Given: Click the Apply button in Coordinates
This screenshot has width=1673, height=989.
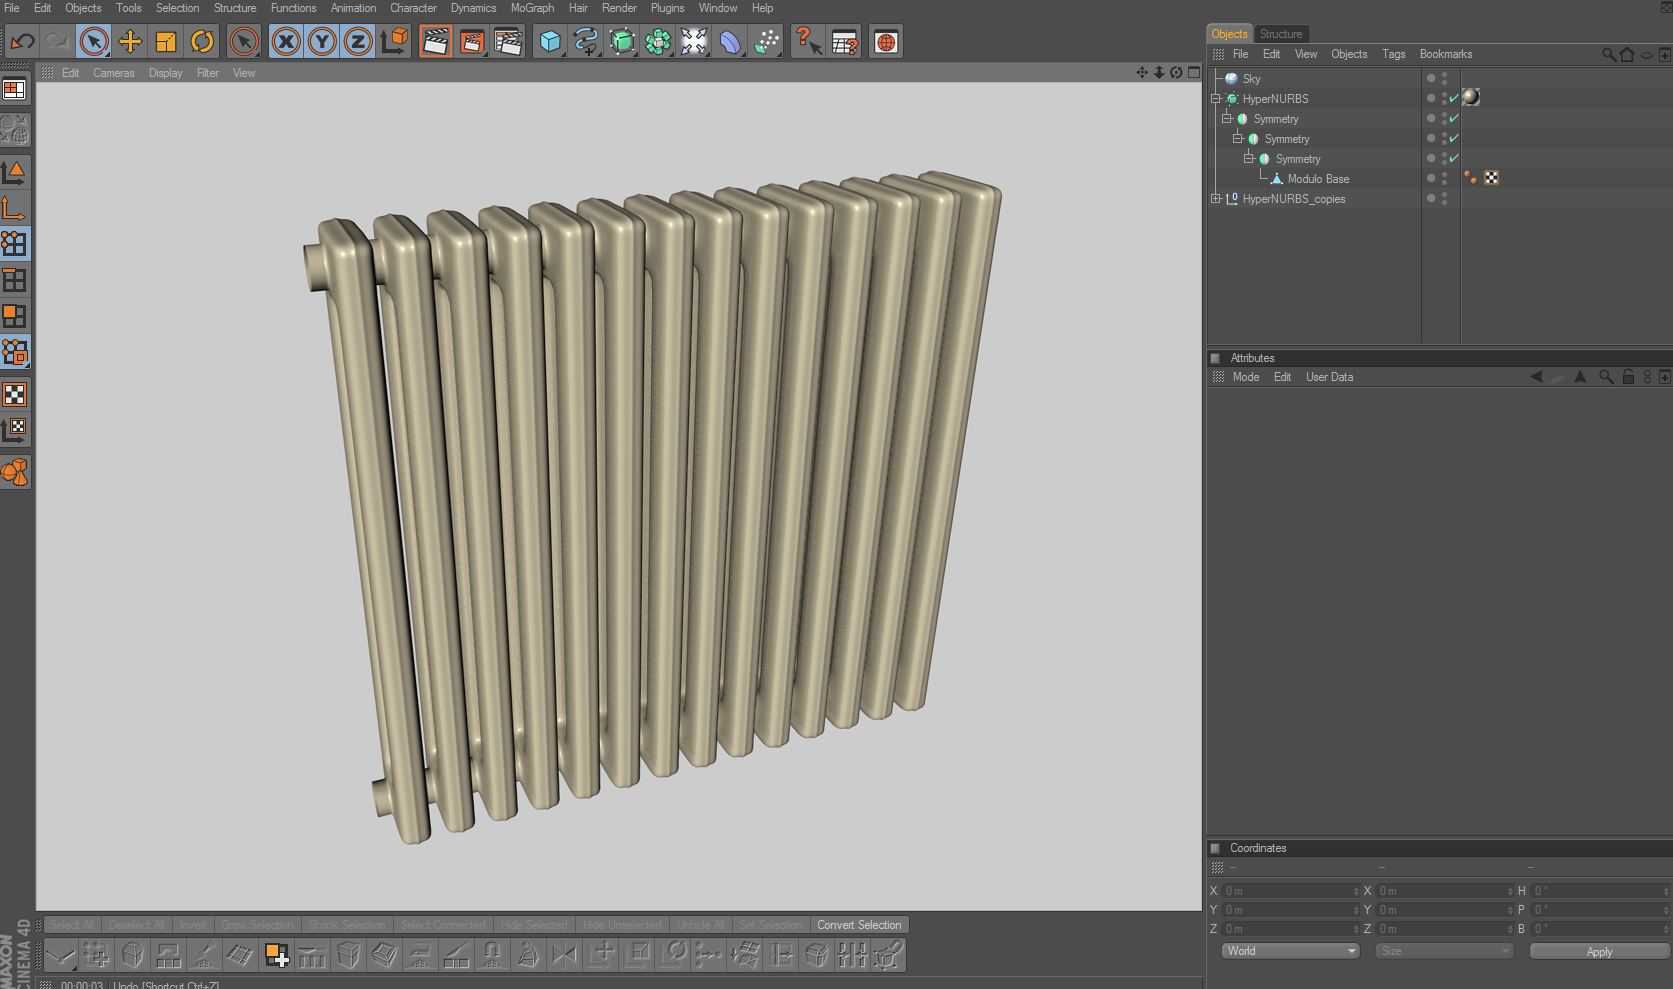Looking at the screenshot, I should pos(1599,952).
